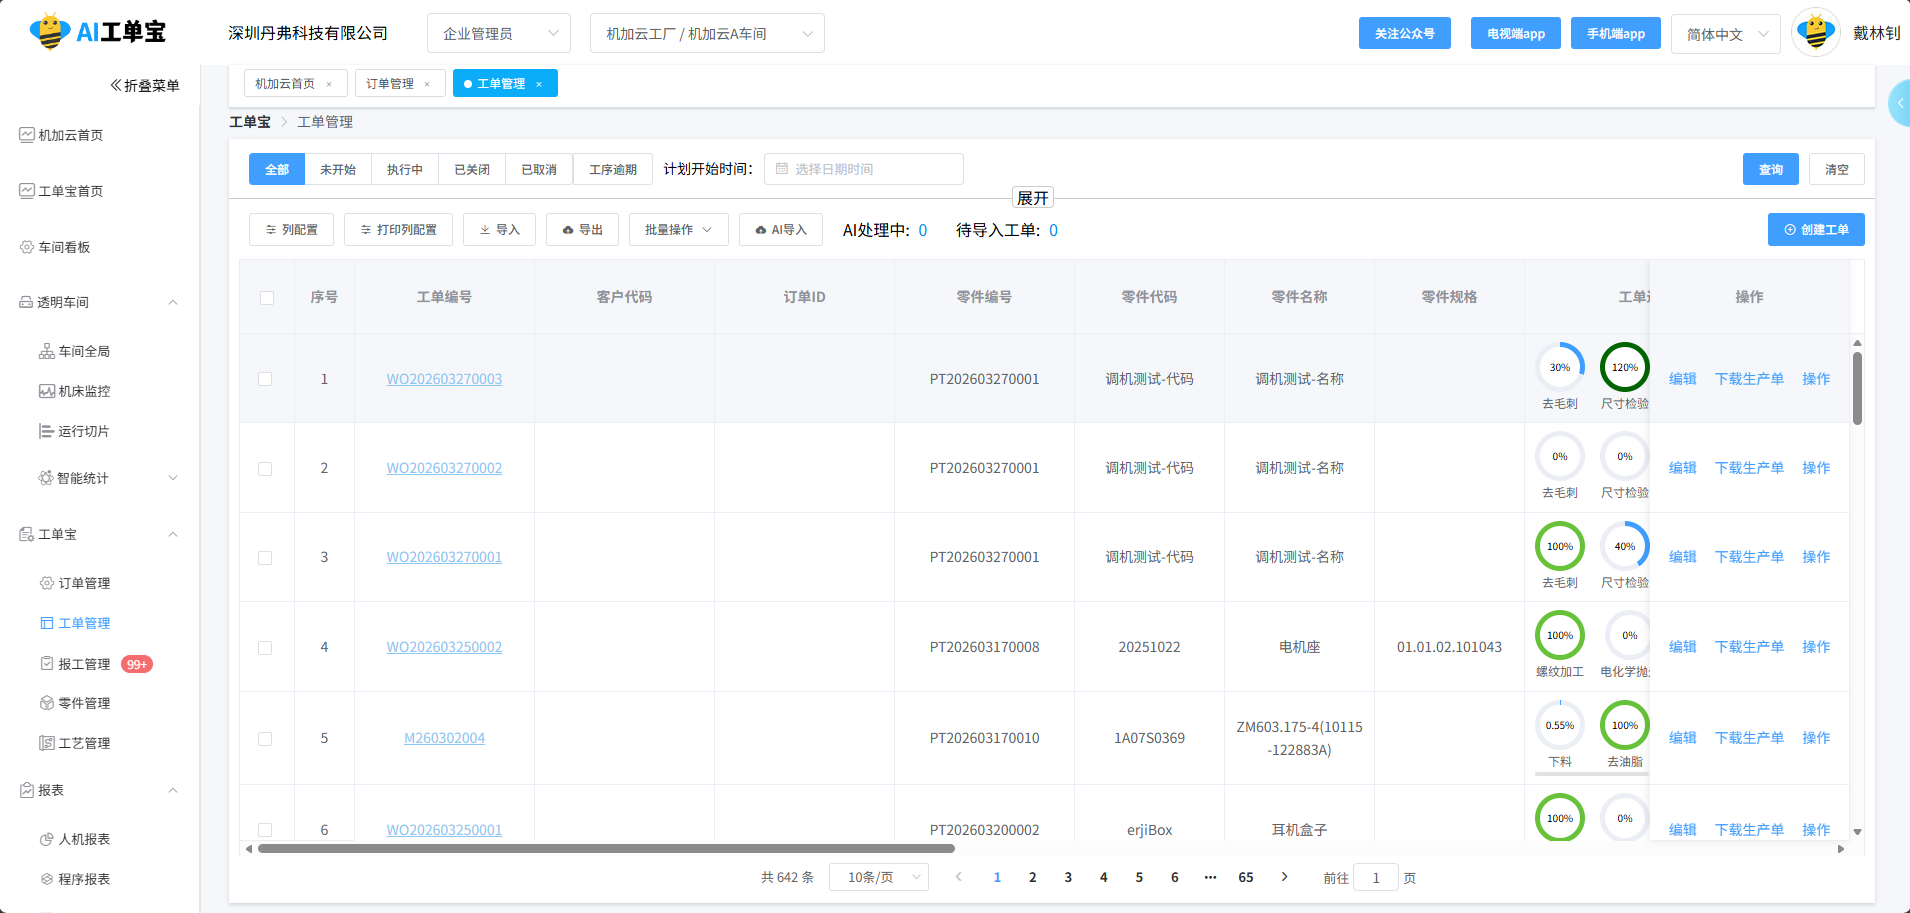Viewport: 1910px width, 913px height.
Task: Open 车间看板 from the sidebar
Action: pos(64,247)
